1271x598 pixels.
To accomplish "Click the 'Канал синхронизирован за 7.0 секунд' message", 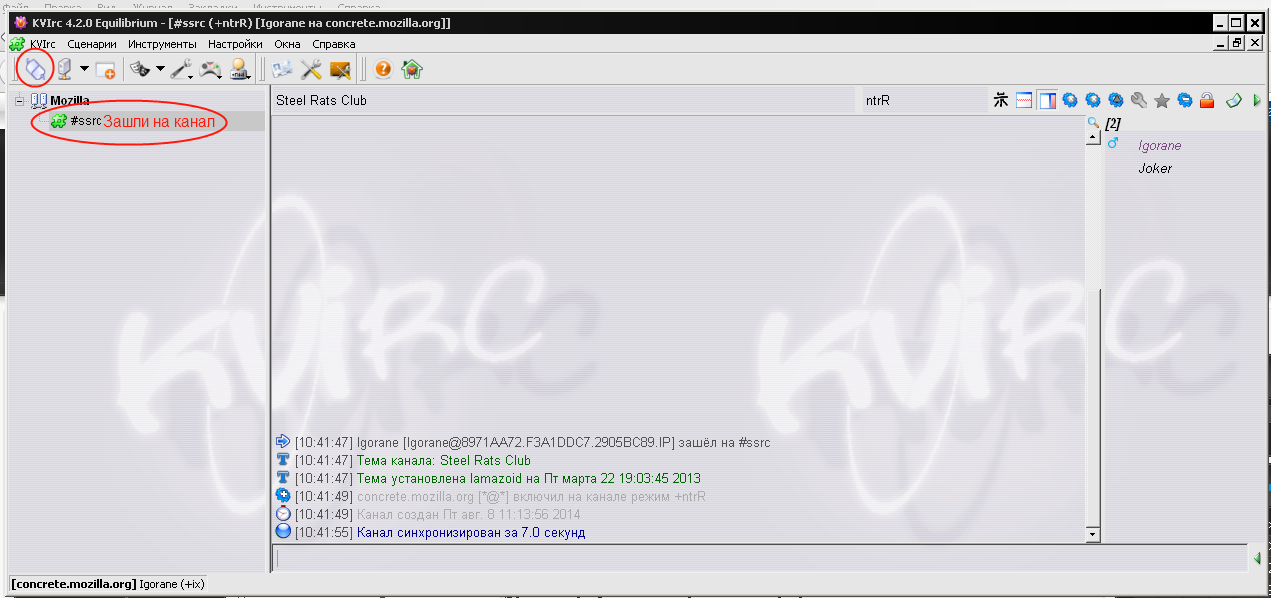I will coord(471,532).
